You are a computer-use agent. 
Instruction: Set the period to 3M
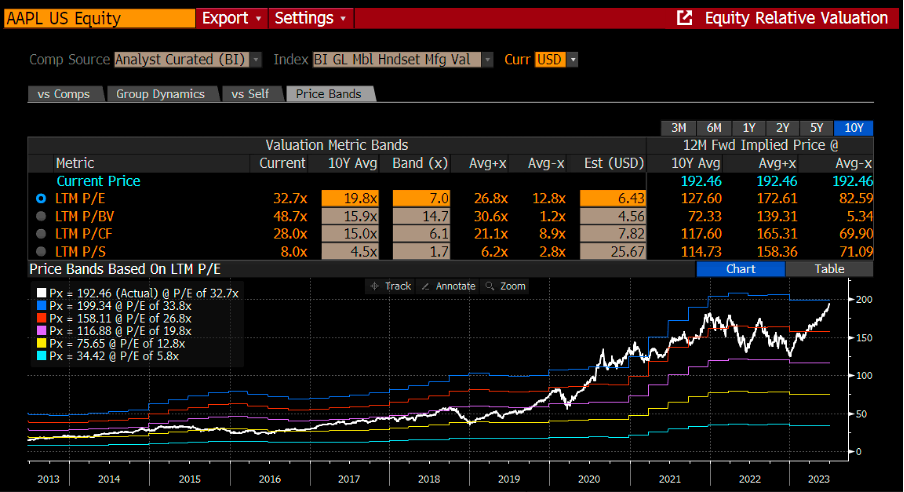point(679,128)
